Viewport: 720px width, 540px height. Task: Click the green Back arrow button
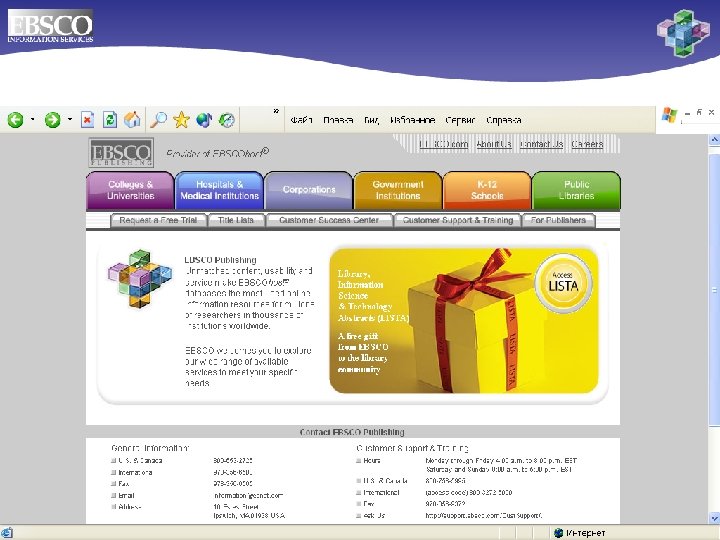click(15, 120)
